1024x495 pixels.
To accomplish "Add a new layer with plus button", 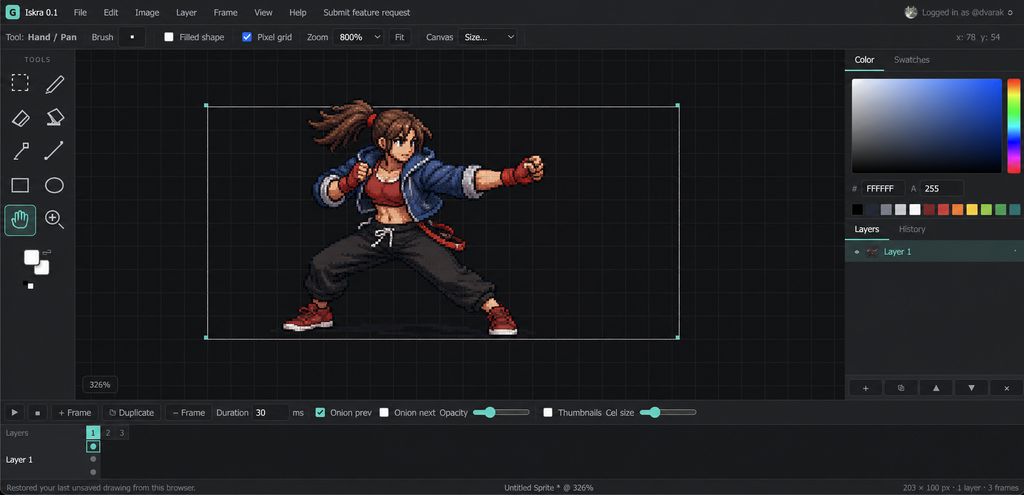I will pos(866,387).
